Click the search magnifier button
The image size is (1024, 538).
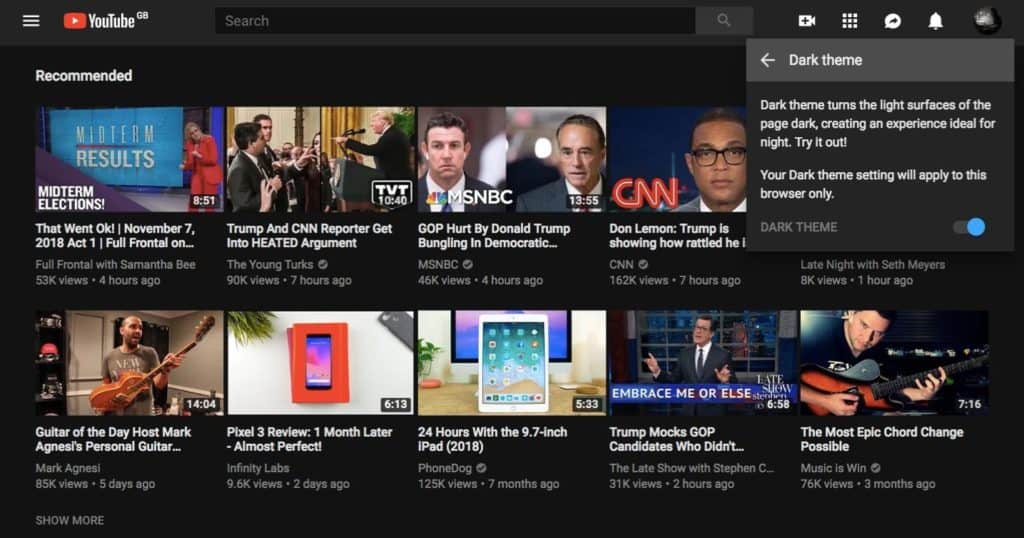click(724, 21)
